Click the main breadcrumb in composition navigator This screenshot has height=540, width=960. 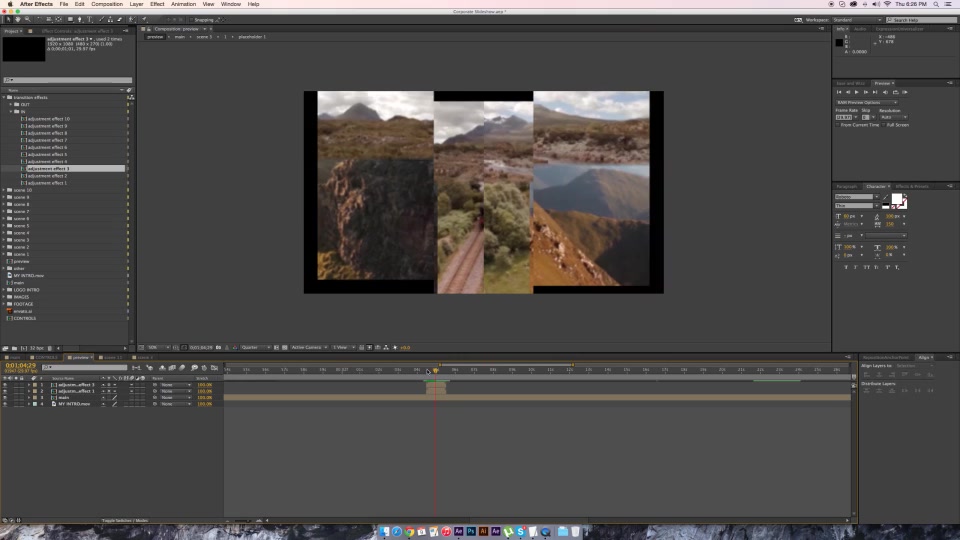click(x=179, y=37)
